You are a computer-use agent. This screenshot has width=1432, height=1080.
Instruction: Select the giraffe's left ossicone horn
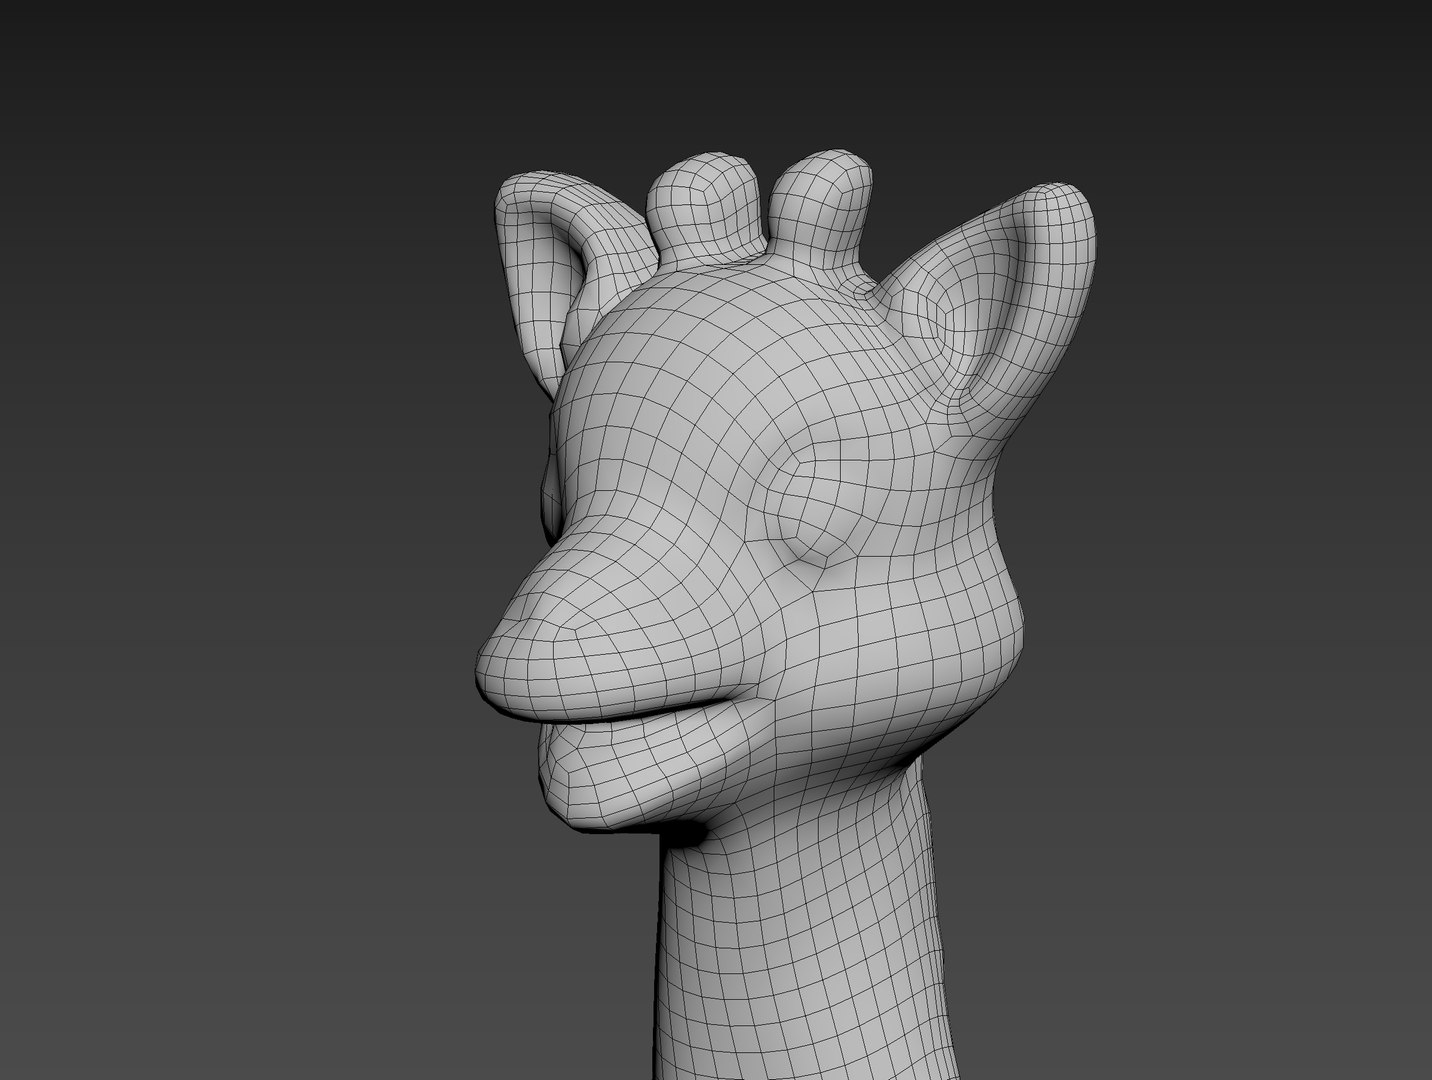(x=703, y=210)
